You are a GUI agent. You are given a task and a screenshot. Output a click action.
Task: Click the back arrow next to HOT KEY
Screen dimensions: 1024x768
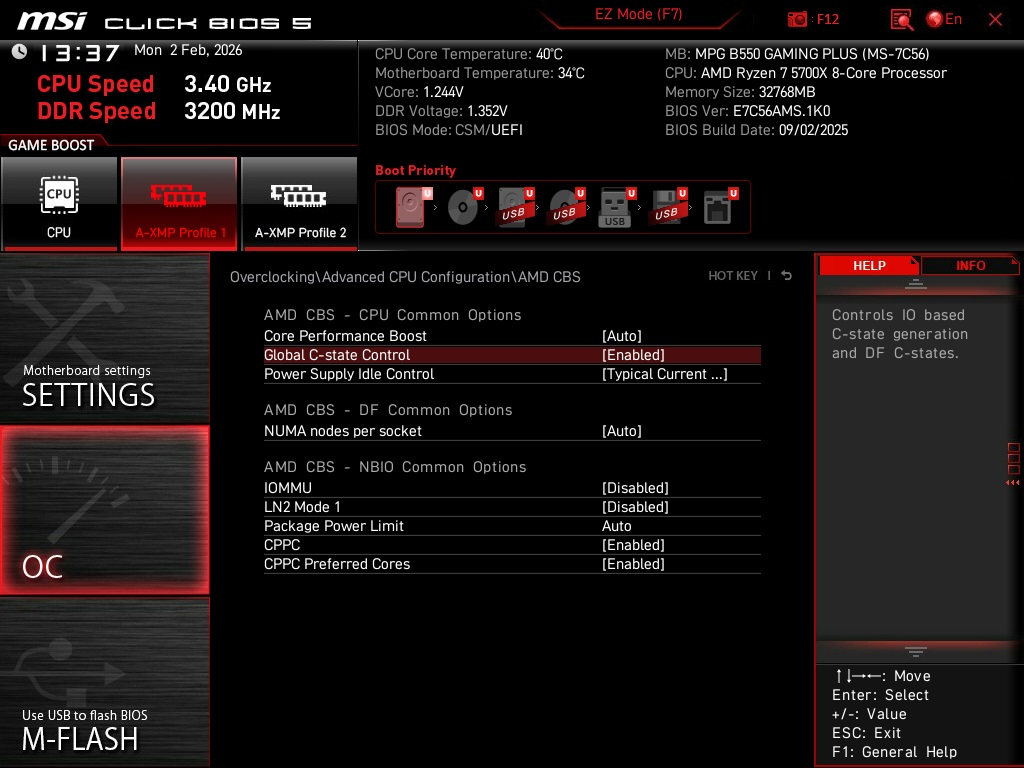tap(786, 276)
